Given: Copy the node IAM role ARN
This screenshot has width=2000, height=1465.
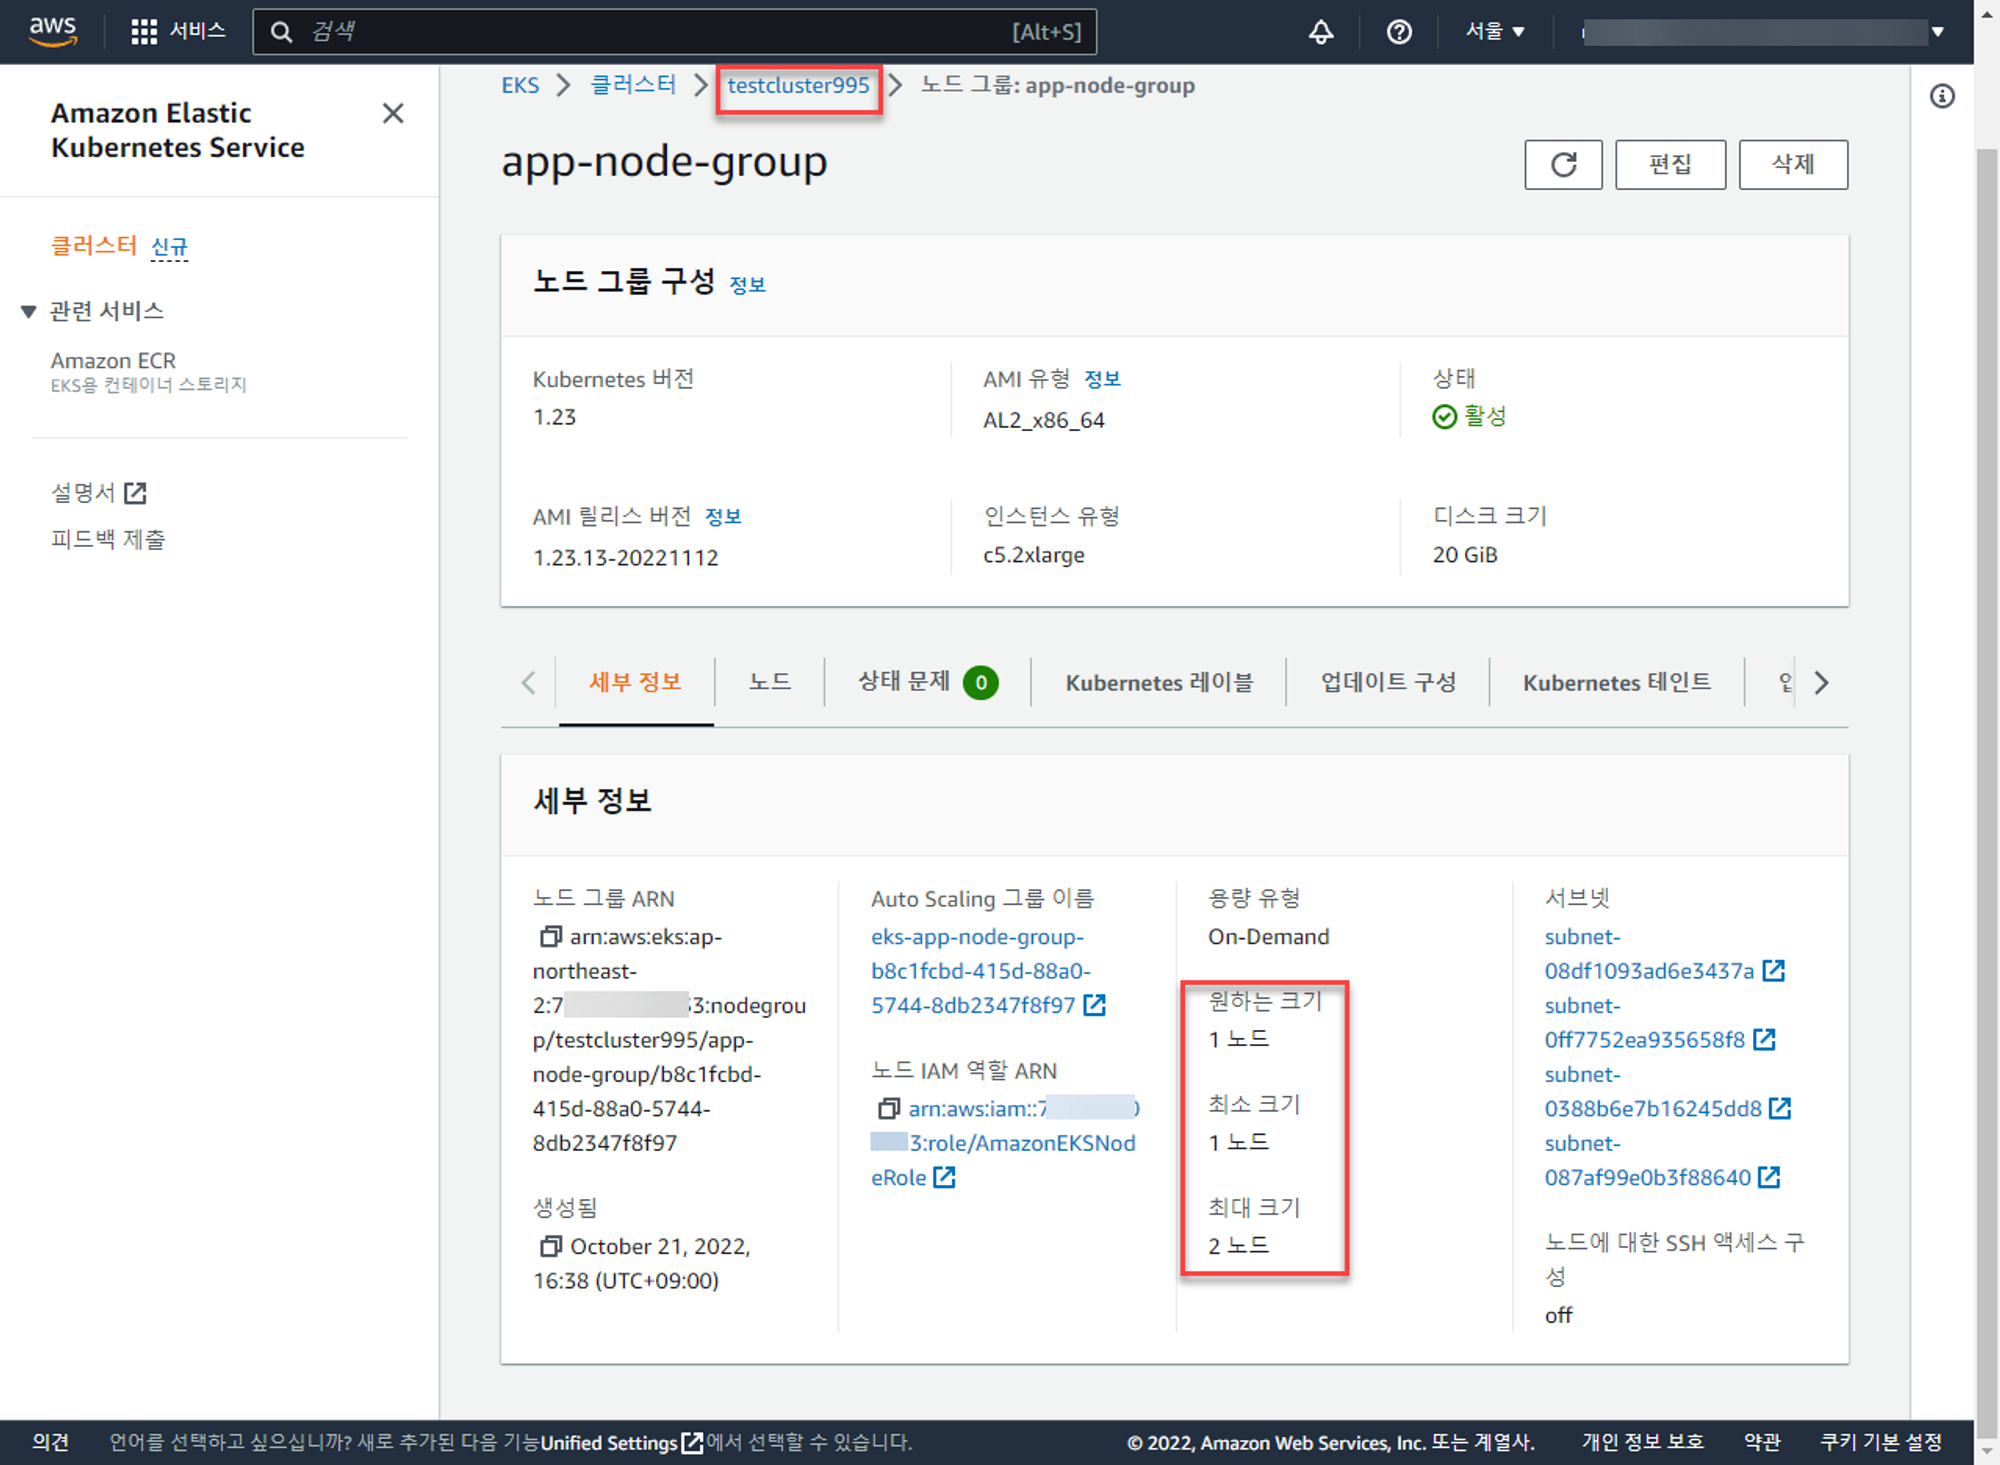Looking at the screenshot, I should pos(888,1108).
